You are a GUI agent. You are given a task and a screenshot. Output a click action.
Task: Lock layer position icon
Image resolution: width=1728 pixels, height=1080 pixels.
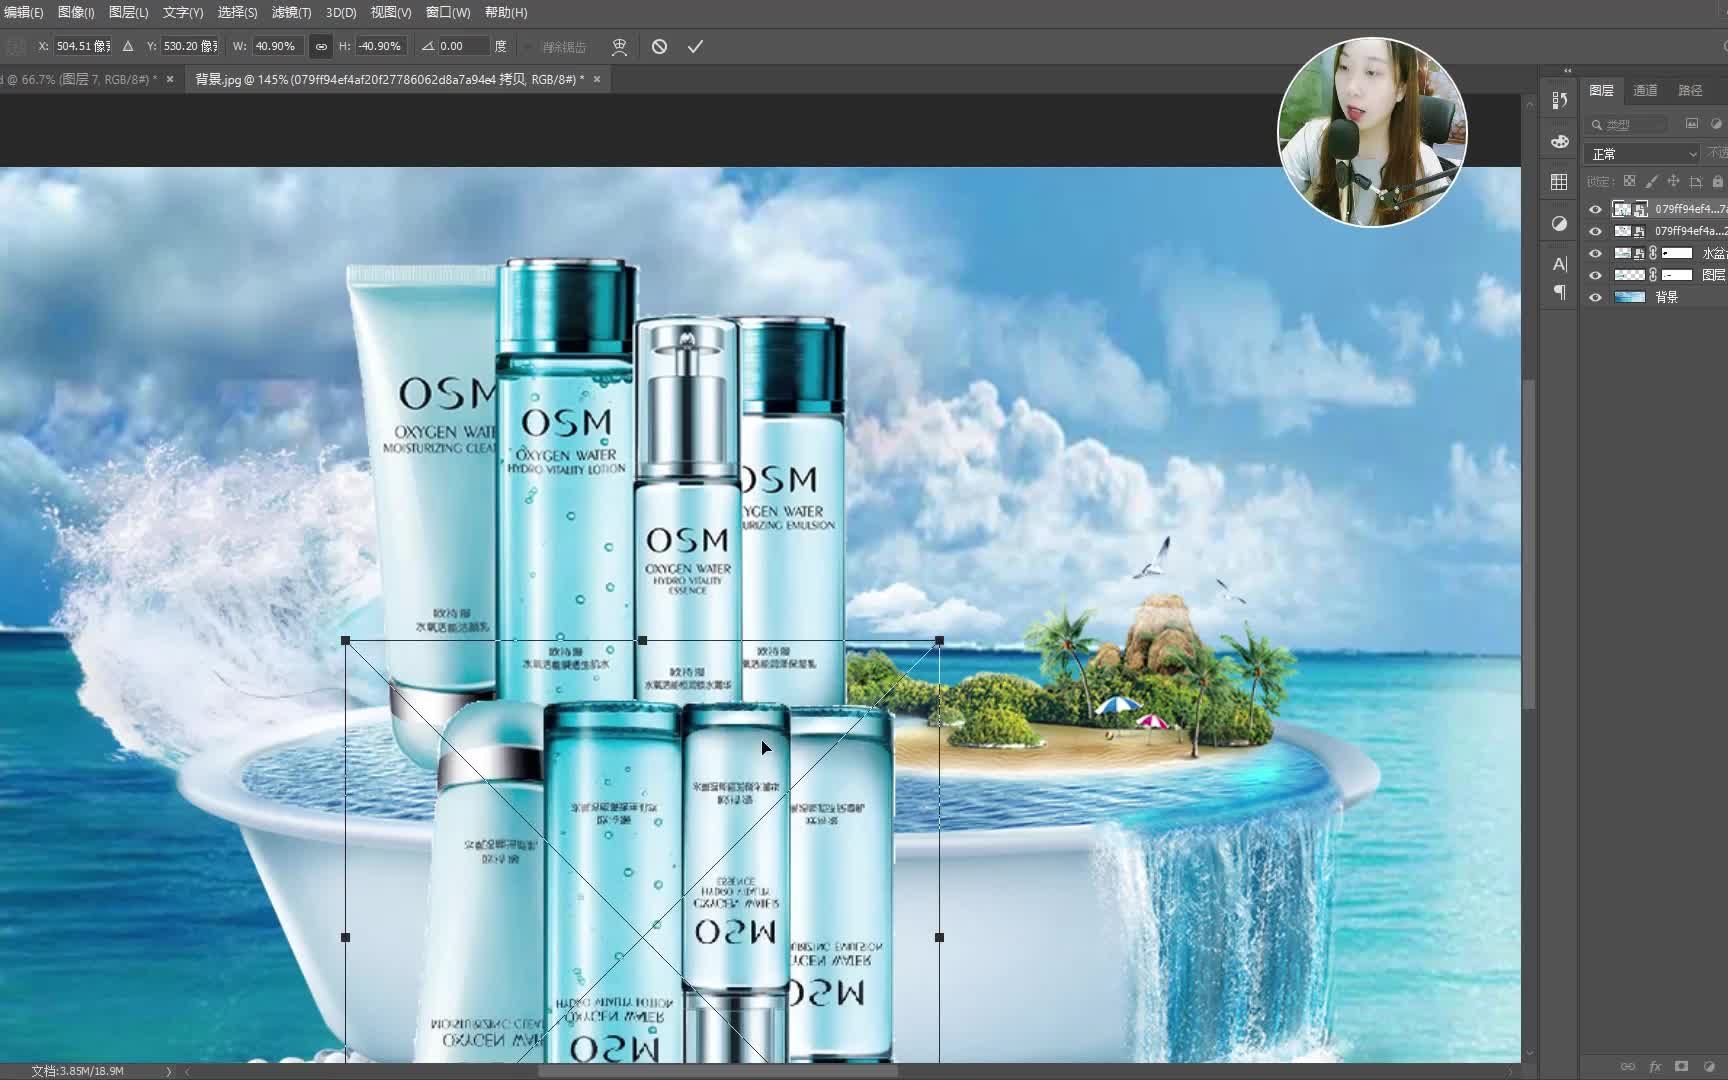(1673, 181)
